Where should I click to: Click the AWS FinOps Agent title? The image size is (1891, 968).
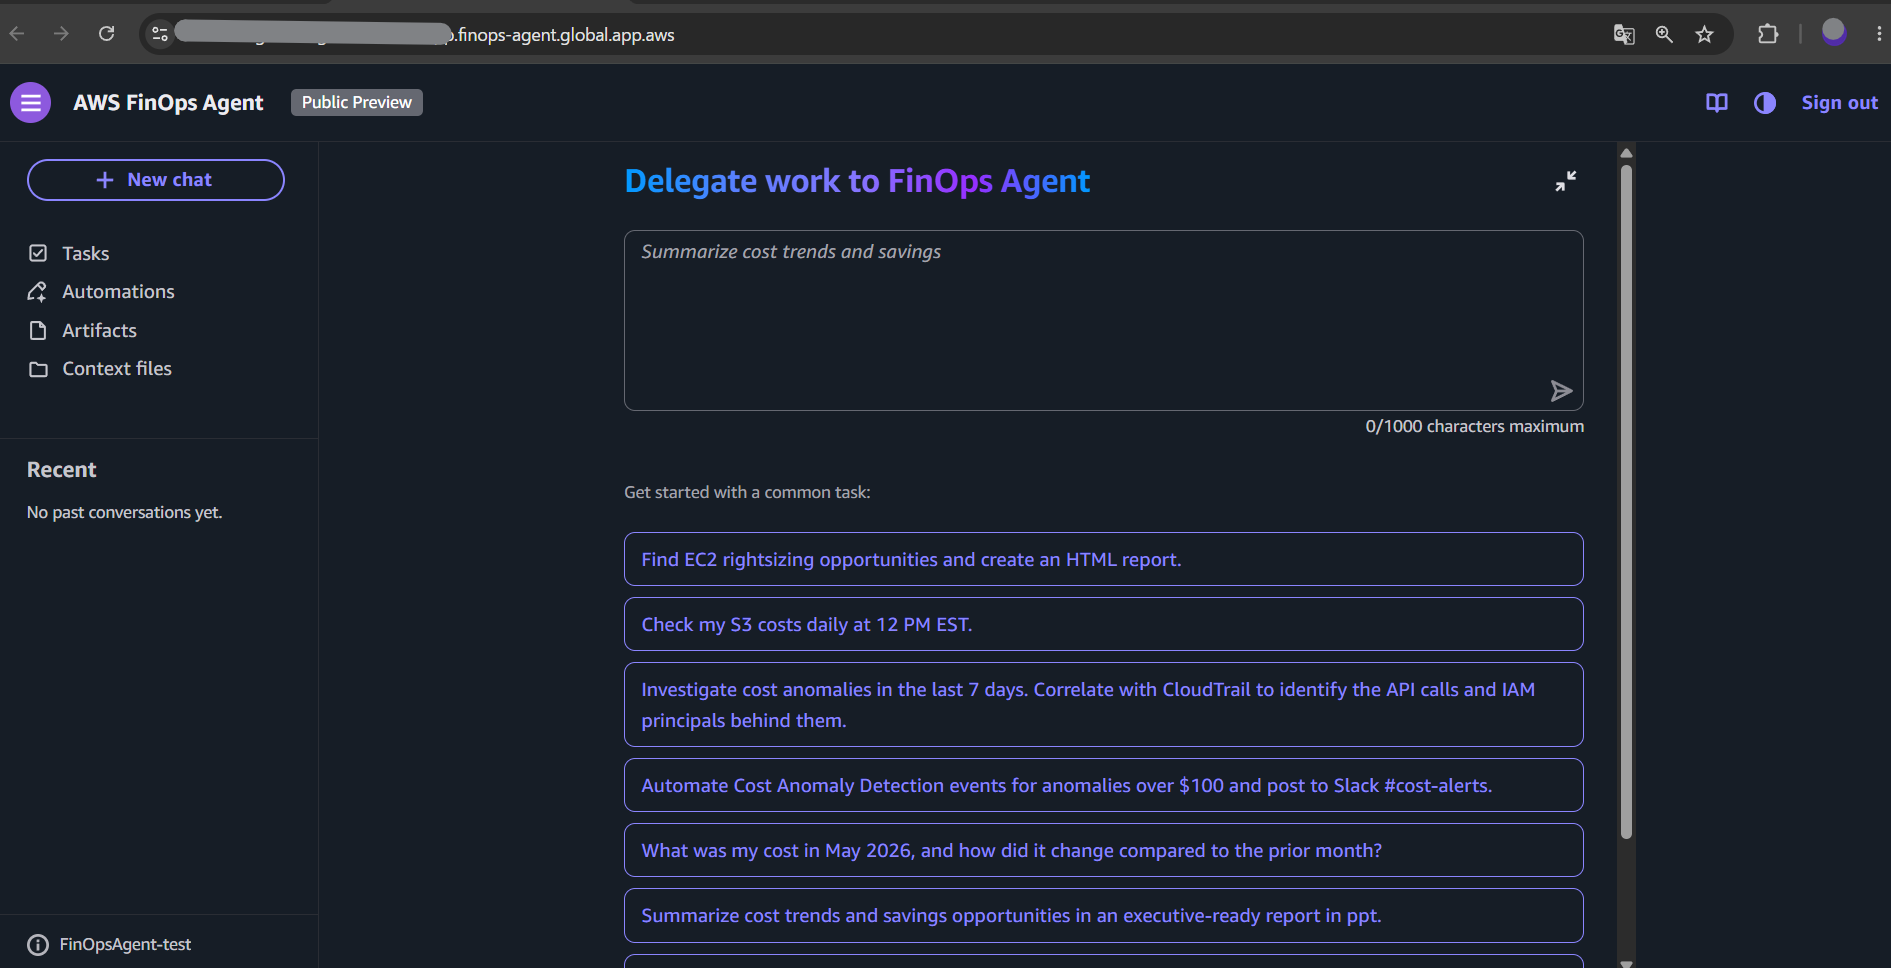(168, 103)
